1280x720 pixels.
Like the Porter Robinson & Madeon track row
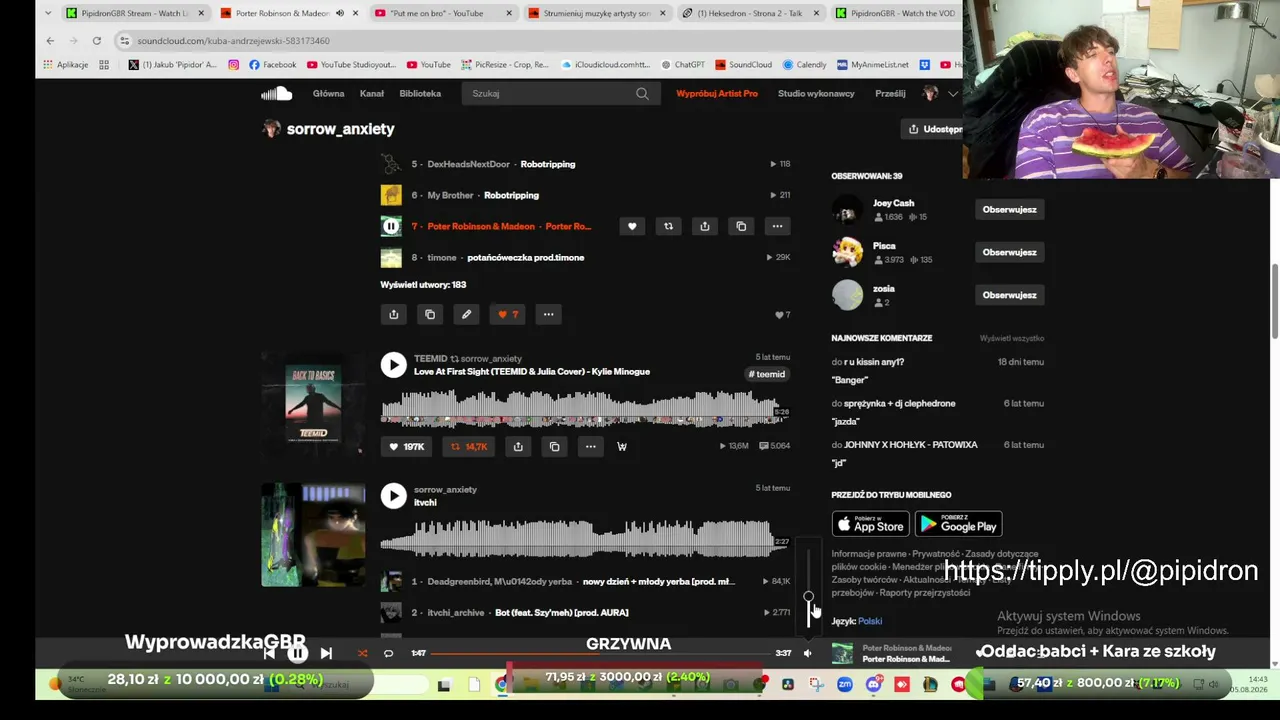coord(632,226)
